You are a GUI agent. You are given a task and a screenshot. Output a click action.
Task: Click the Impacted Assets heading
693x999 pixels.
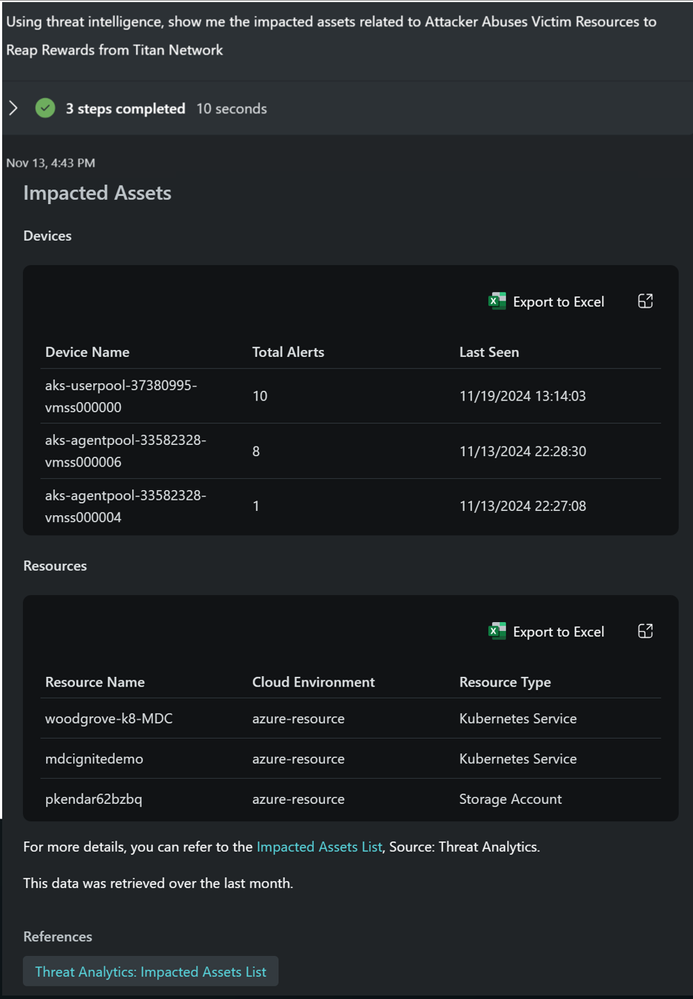97,193
